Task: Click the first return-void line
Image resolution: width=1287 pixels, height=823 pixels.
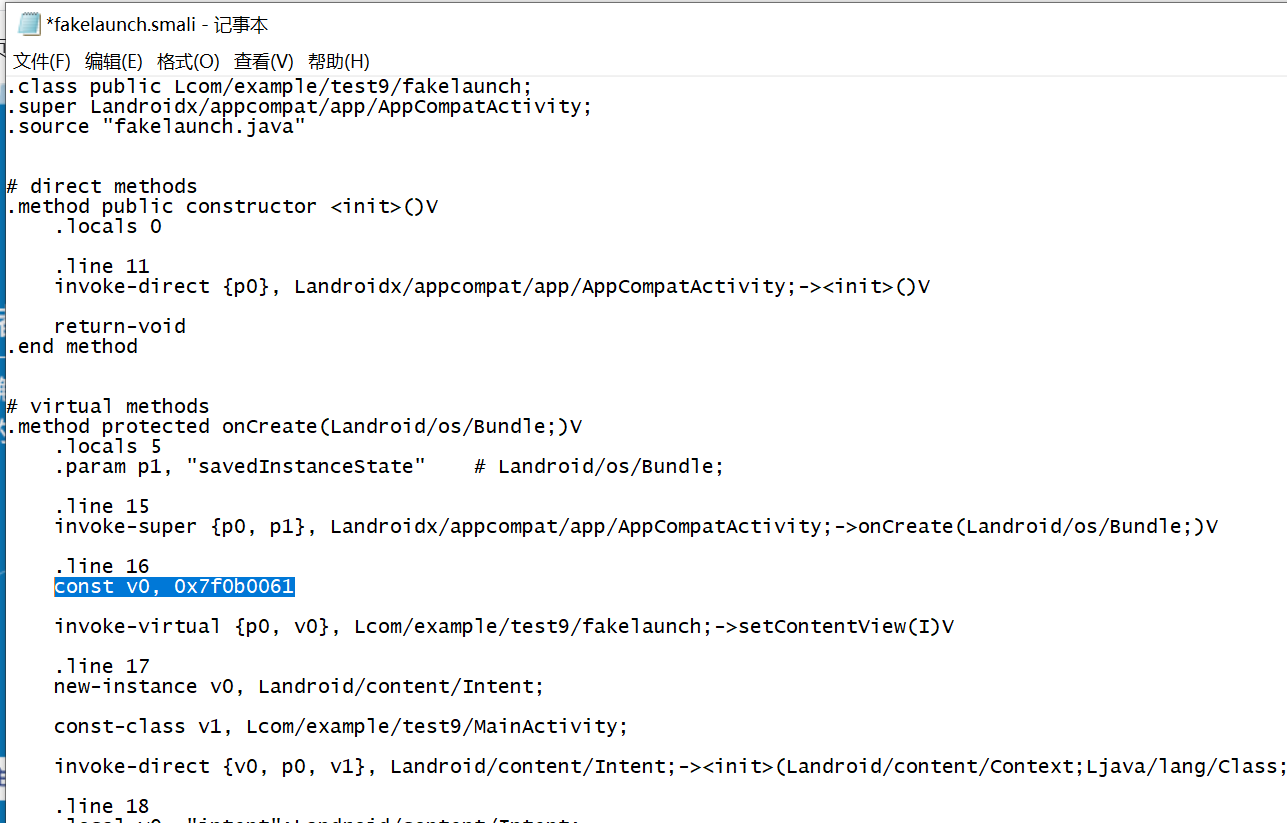Action: tap(120, 326)
